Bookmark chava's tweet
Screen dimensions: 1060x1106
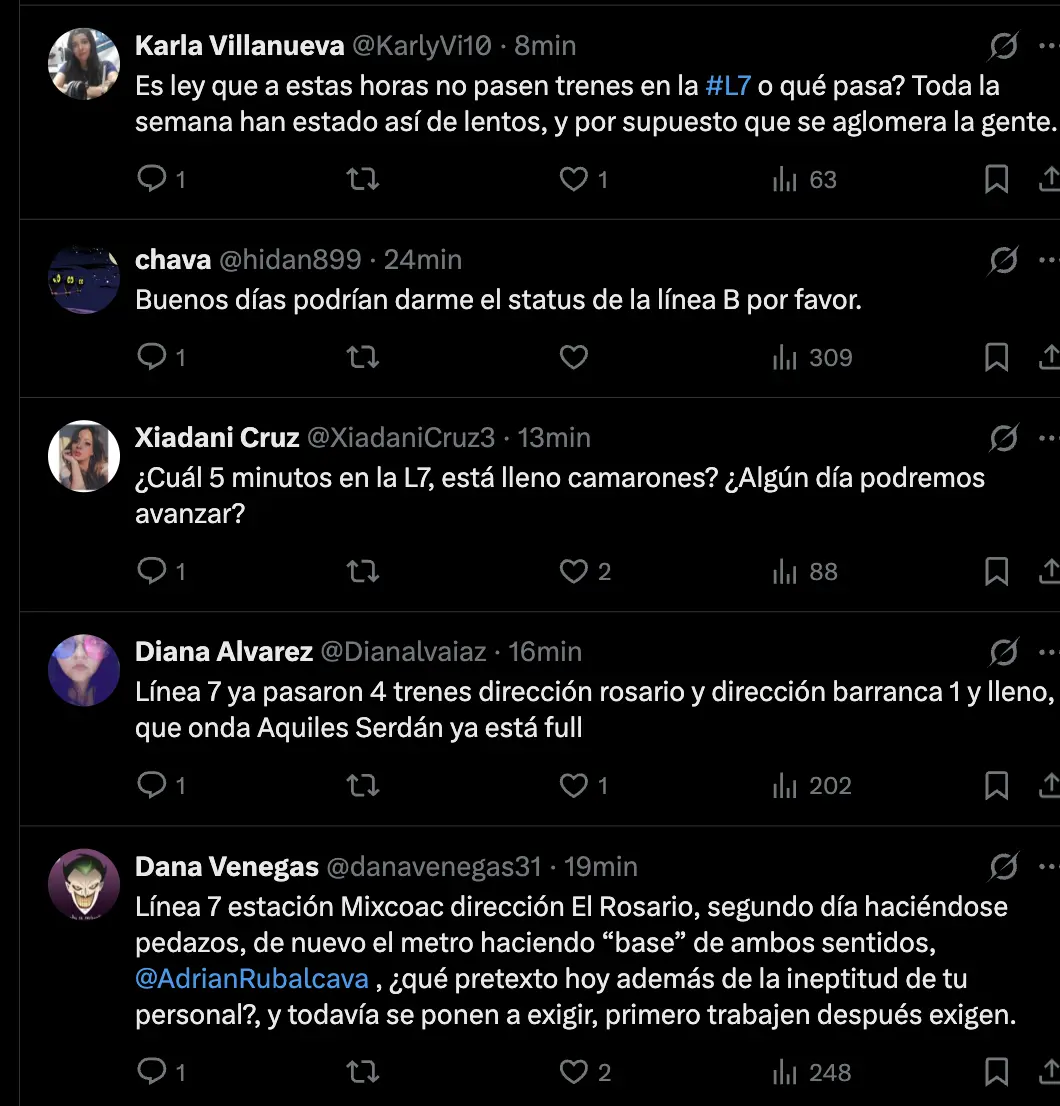click(x=996, y=357)
